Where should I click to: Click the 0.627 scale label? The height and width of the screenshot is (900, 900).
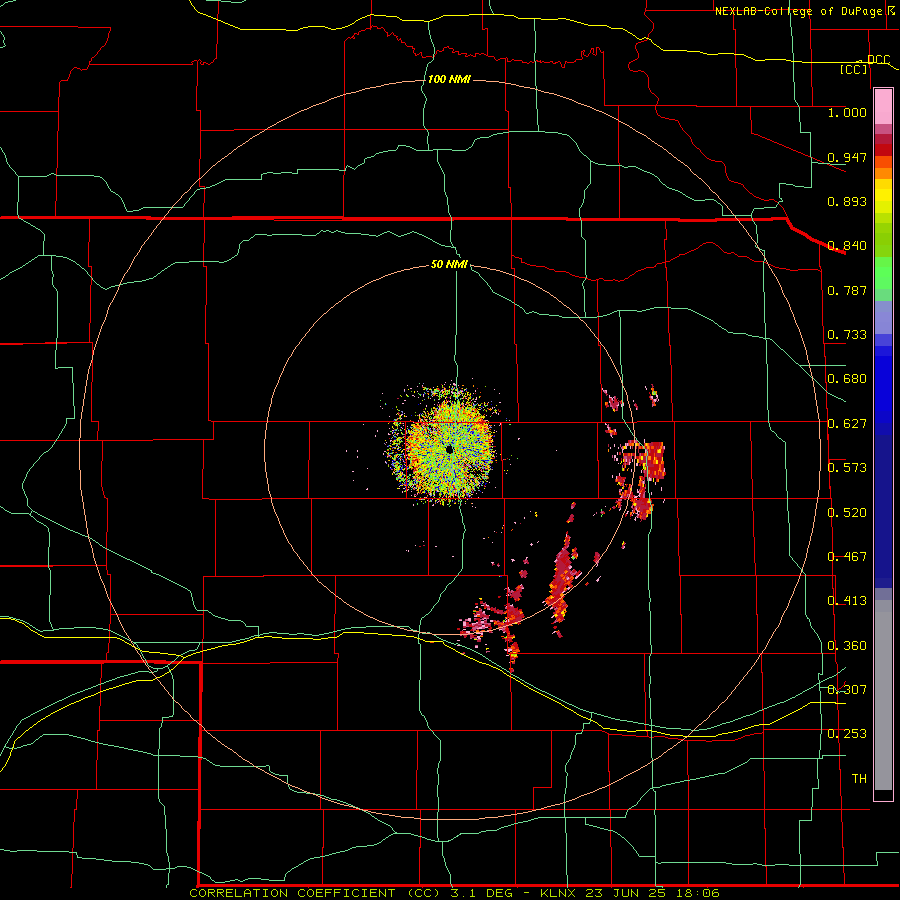pos(847,423)
